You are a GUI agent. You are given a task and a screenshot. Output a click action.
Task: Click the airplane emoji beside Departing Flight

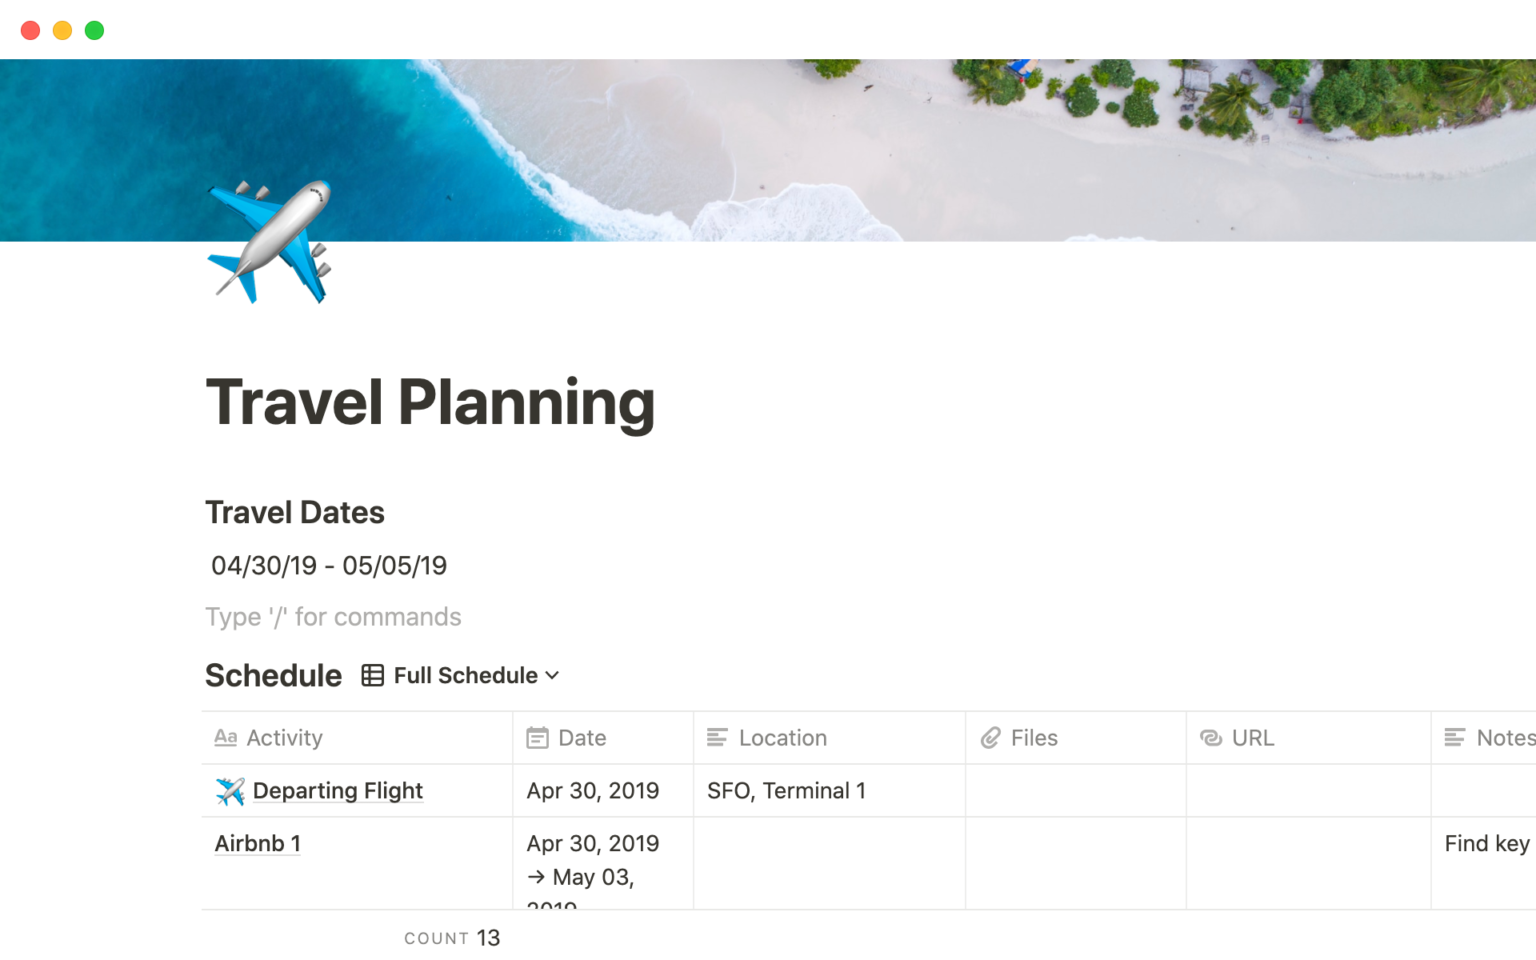[x=230, y=791]
